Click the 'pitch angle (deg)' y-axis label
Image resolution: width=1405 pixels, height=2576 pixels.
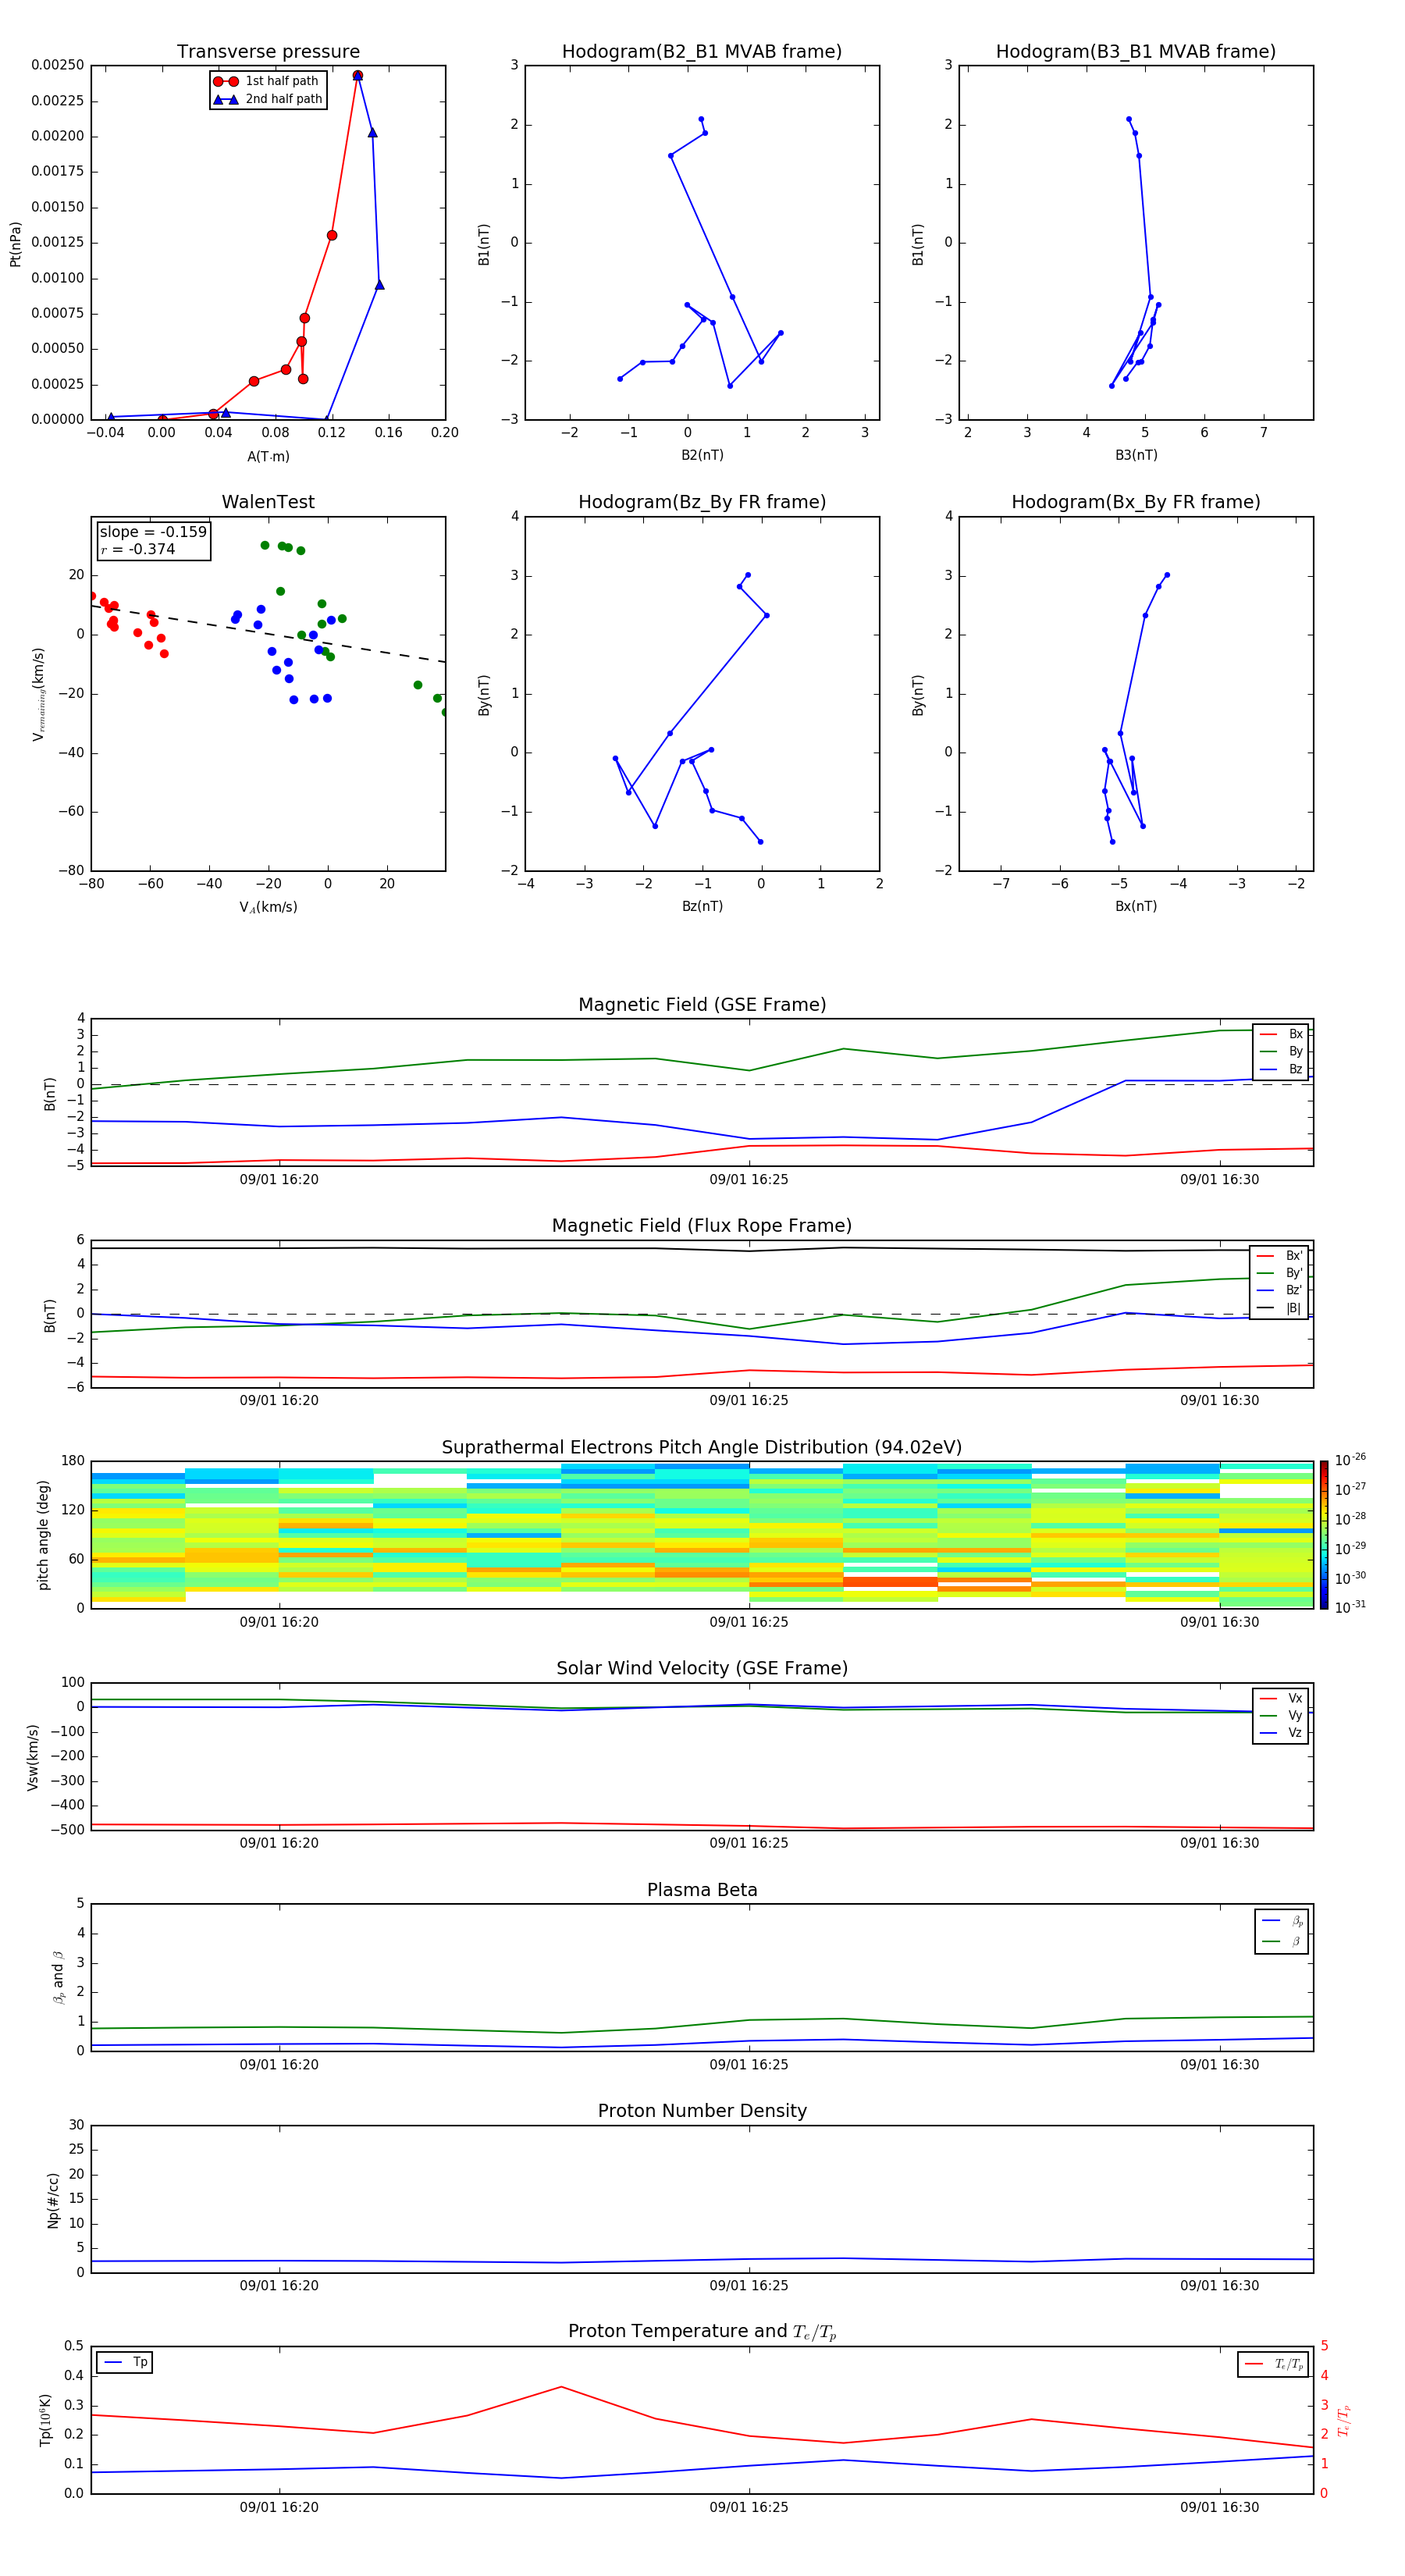[x=43, y=1534]
